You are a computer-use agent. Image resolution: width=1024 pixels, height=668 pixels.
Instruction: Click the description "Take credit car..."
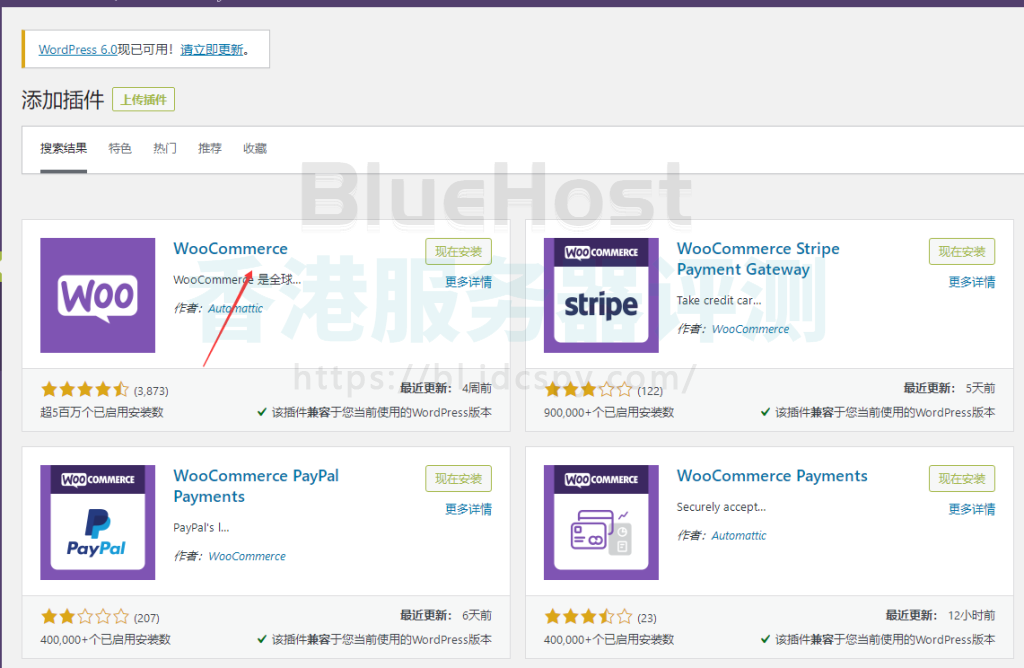[719, 300]
